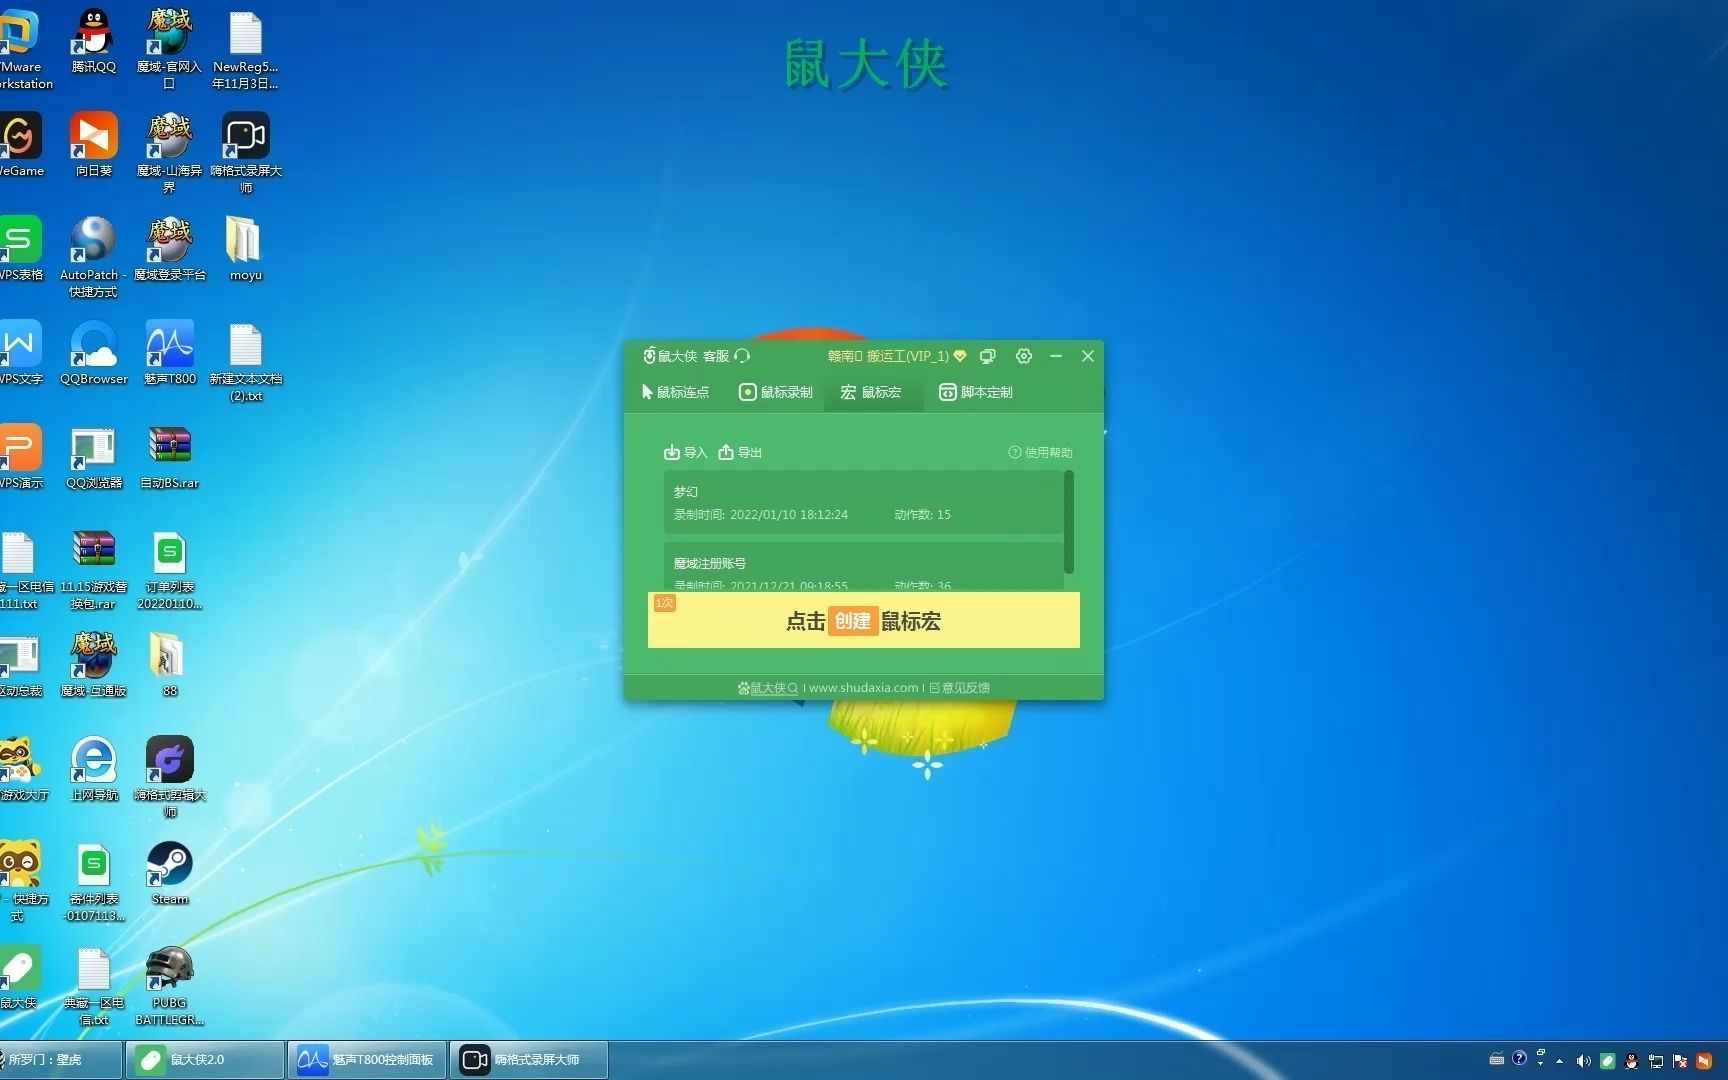Select the 订单列表 spreadsheet file icon
1728x1080 pixels.
169,569
